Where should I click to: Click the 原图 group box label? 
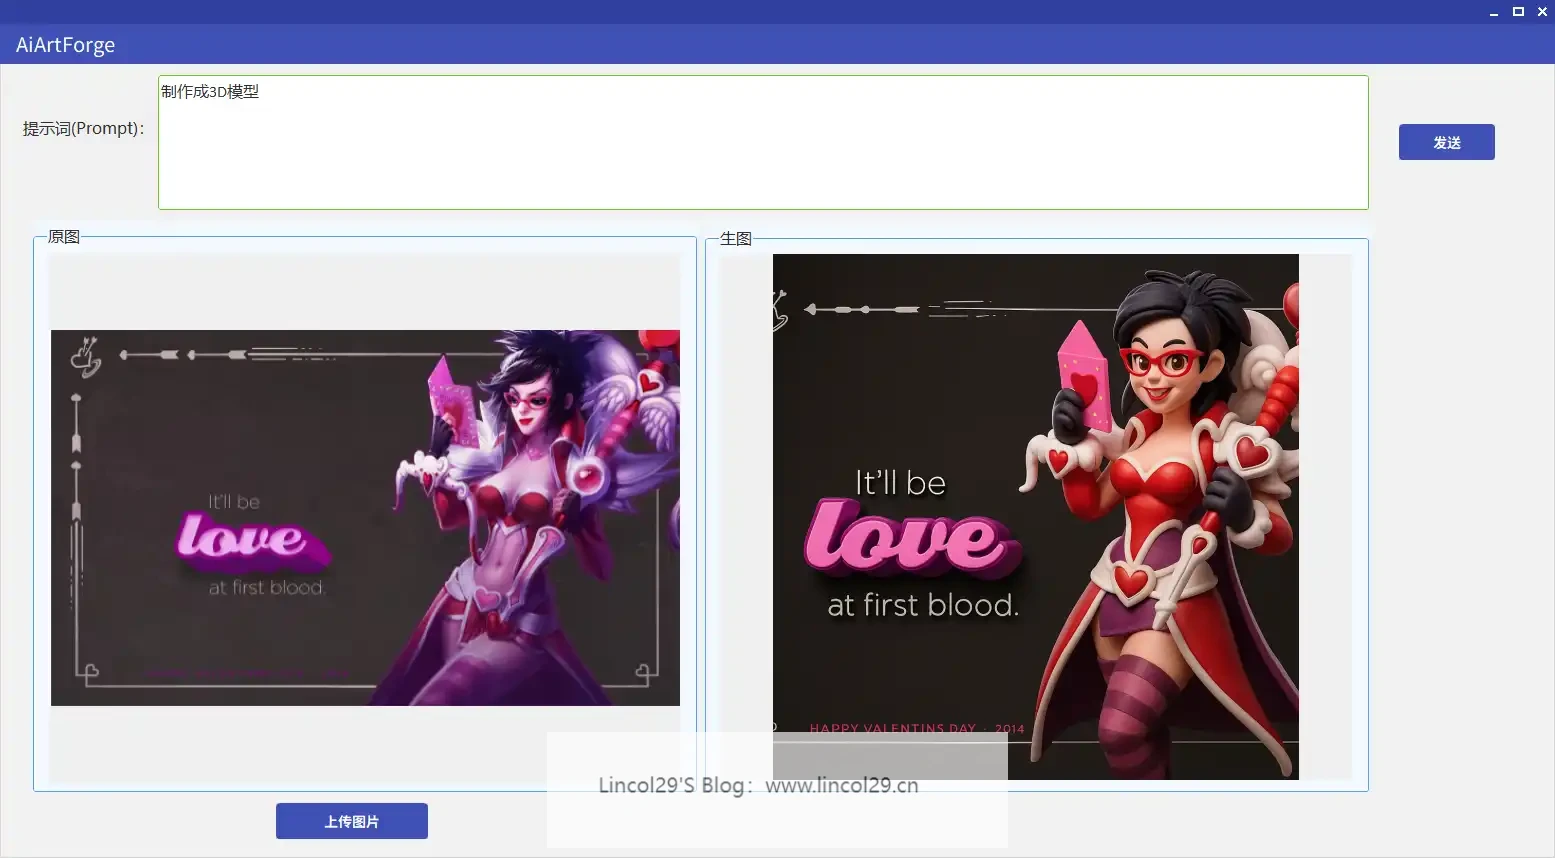coord(64,237)
